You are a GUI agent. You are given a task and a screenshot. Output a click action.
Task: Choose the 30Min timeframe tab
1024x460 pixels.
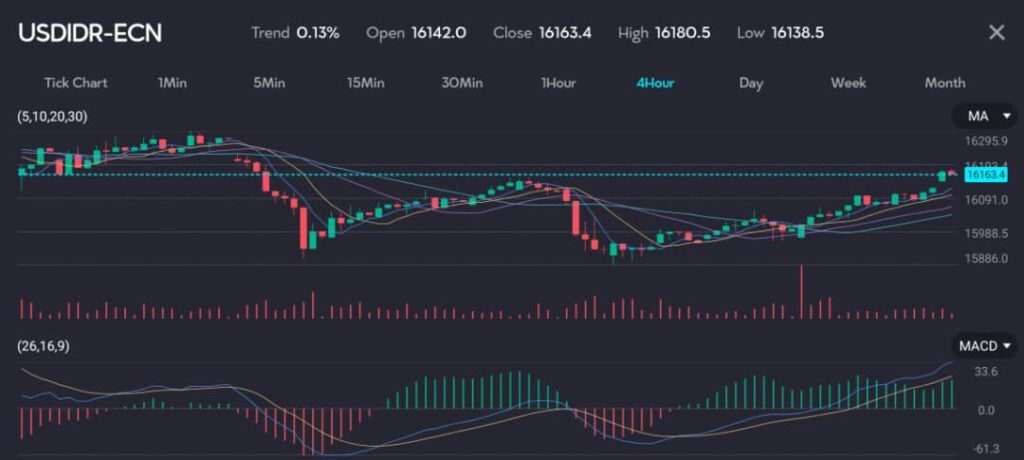coord(462,83)
